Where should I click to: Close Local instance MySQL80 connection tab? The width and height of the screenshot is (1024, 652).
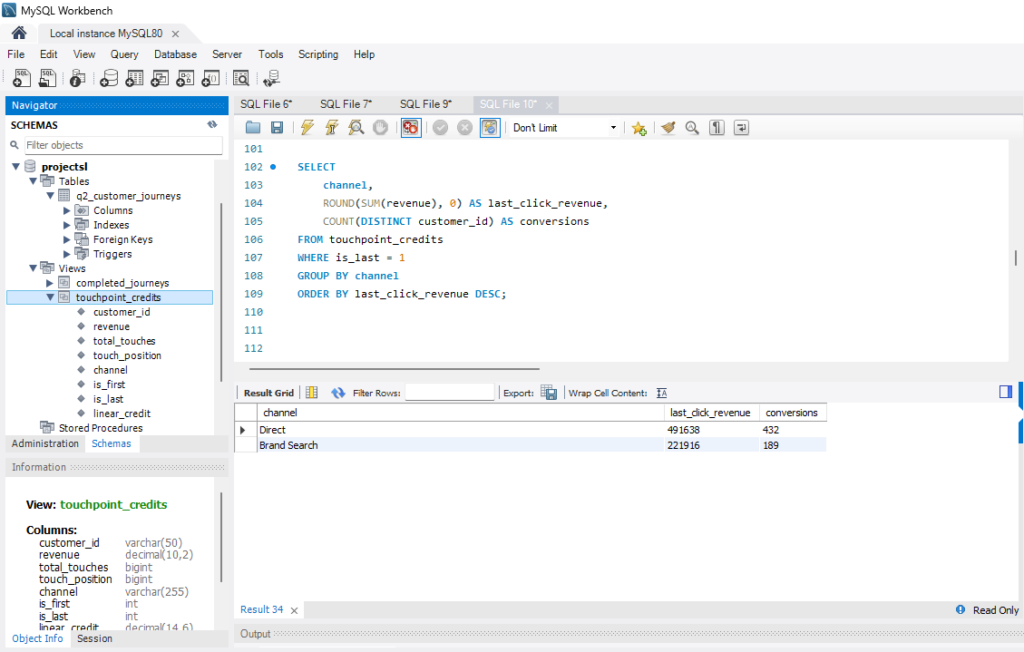pos(175,33)
